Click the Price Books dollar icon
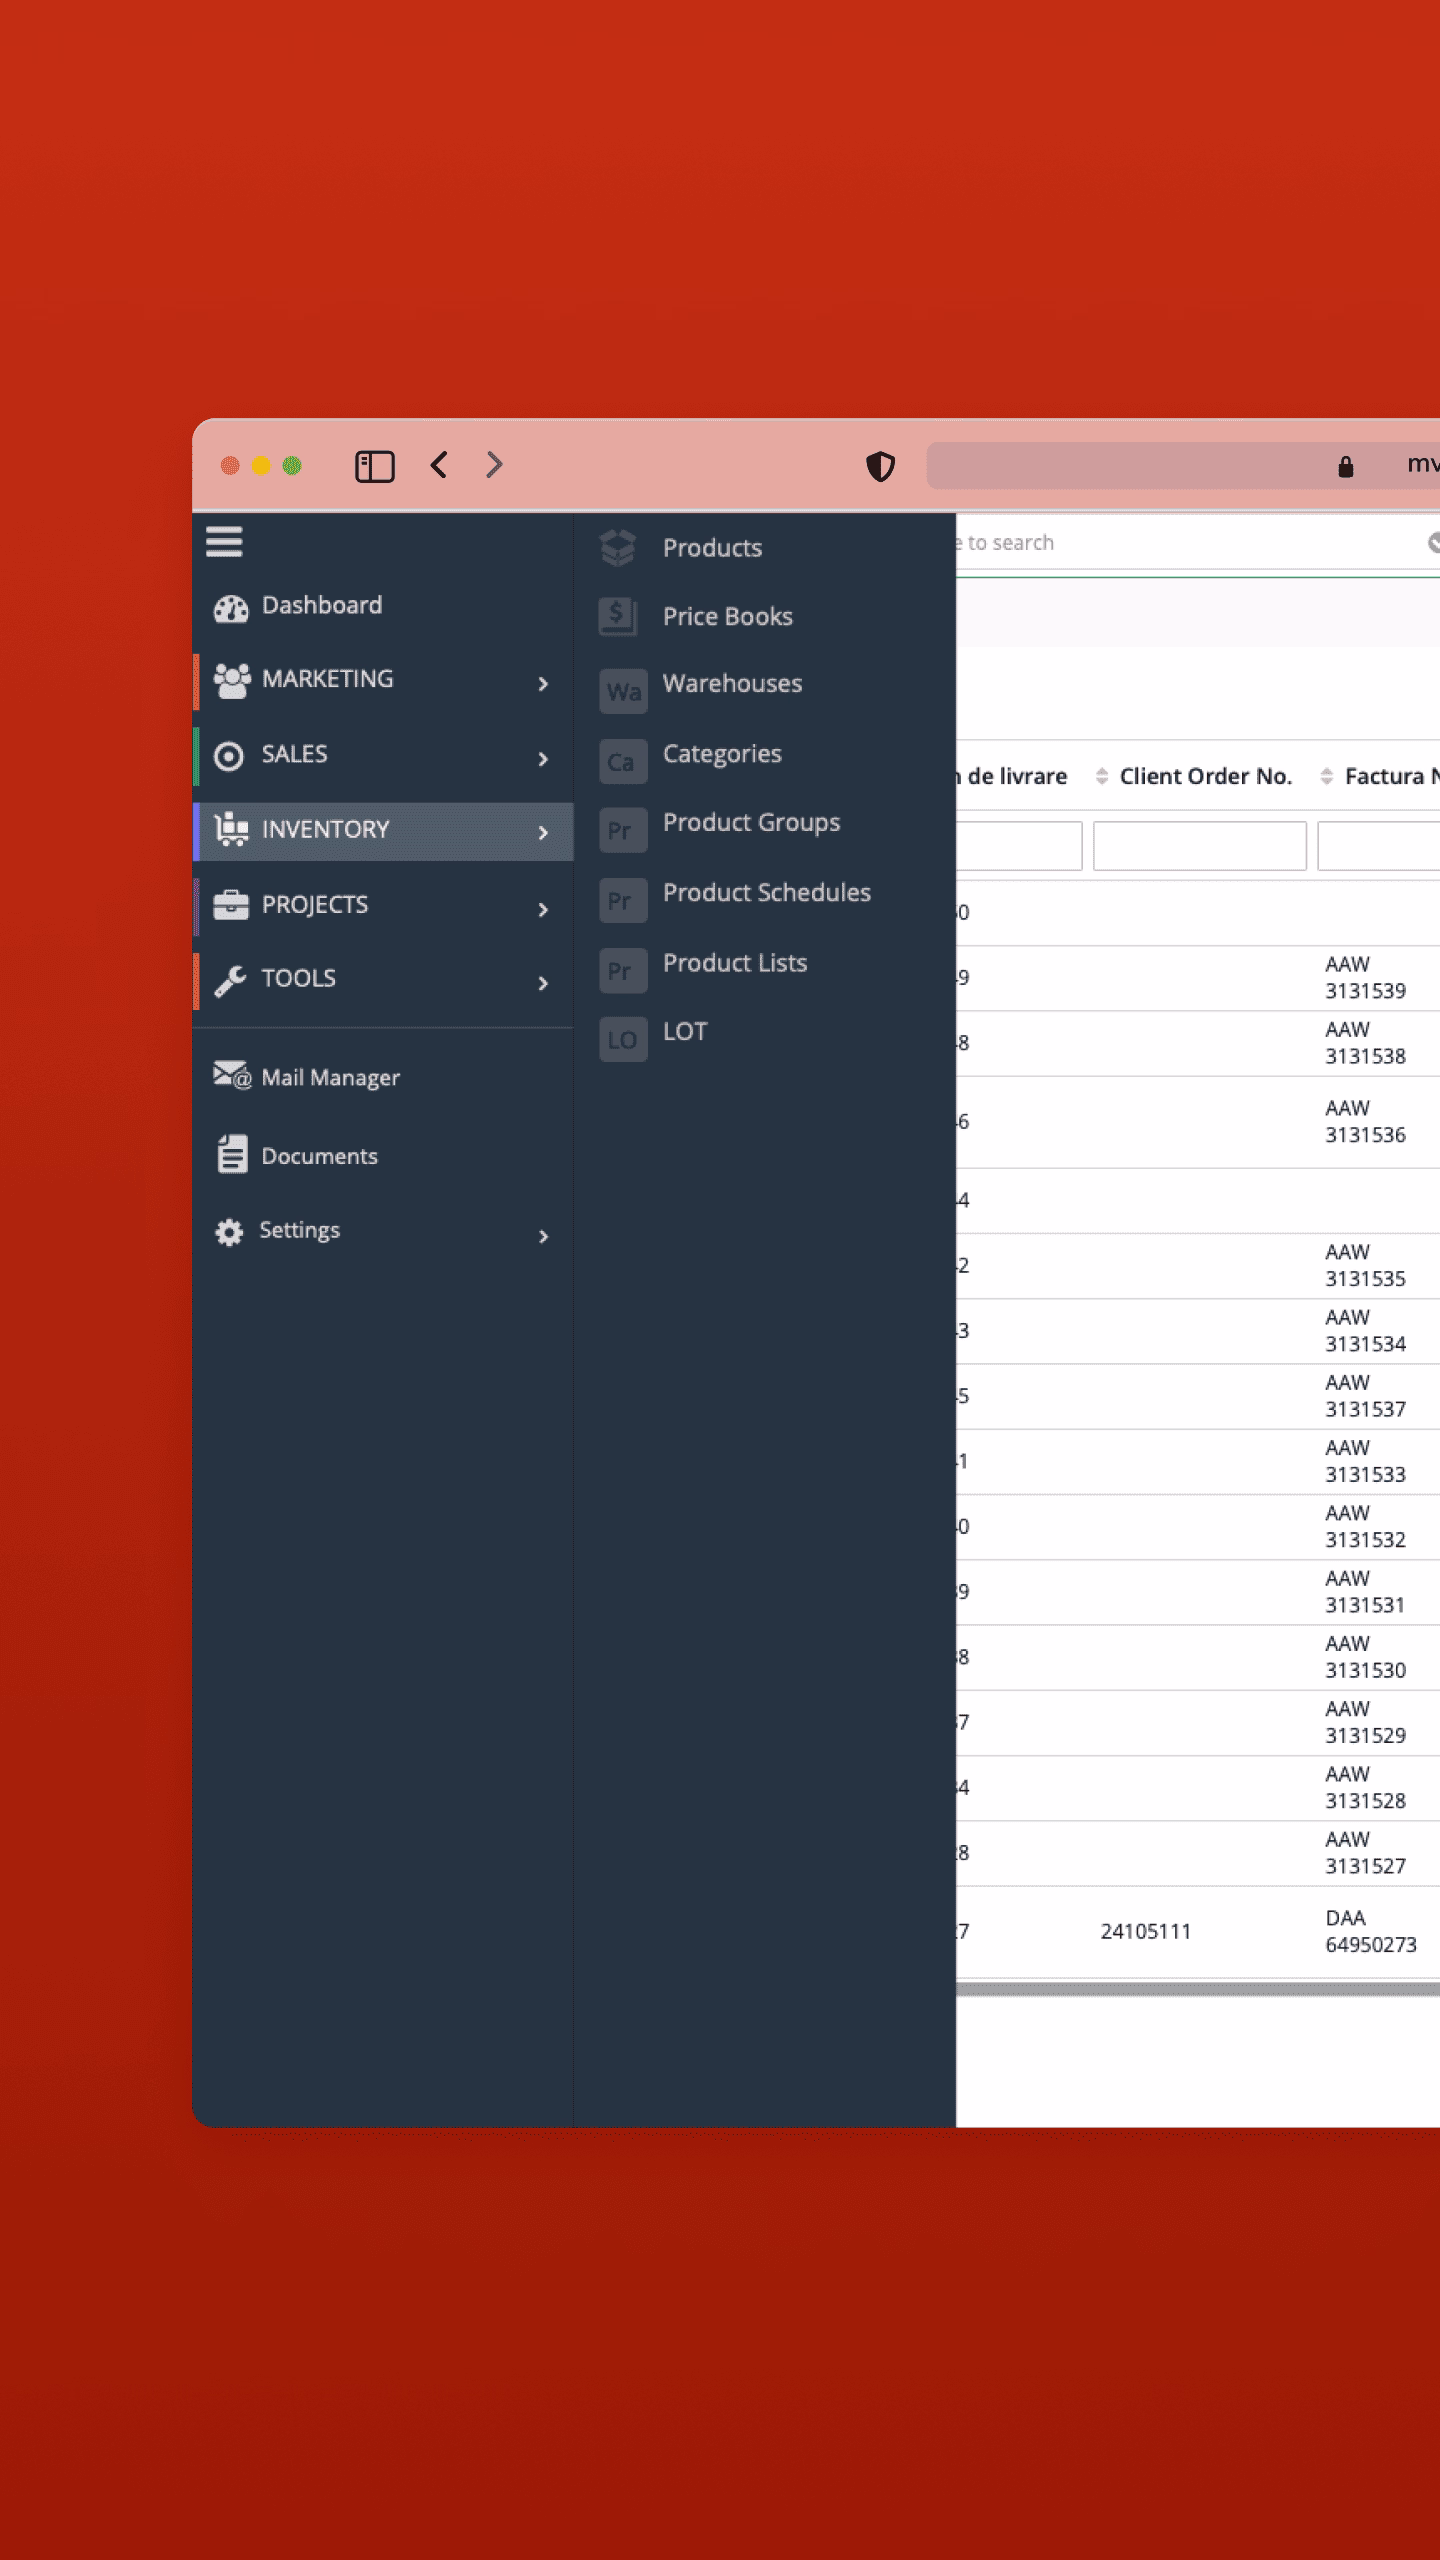 618,617
